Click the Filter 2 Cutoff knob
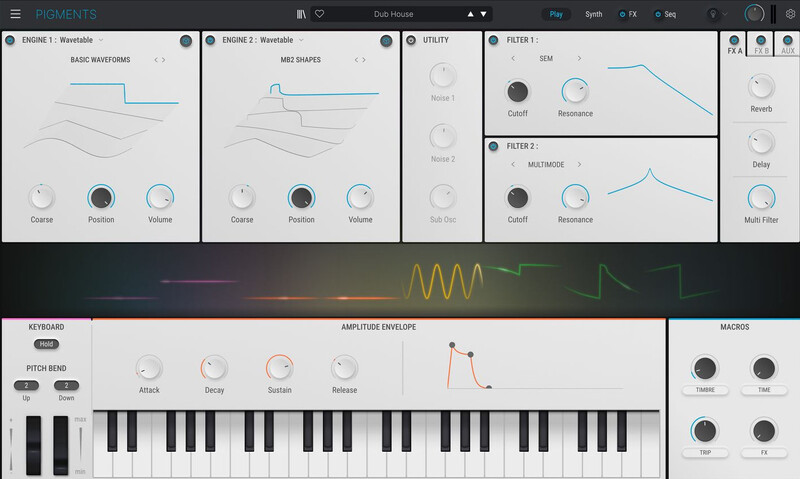 (517, 198)
